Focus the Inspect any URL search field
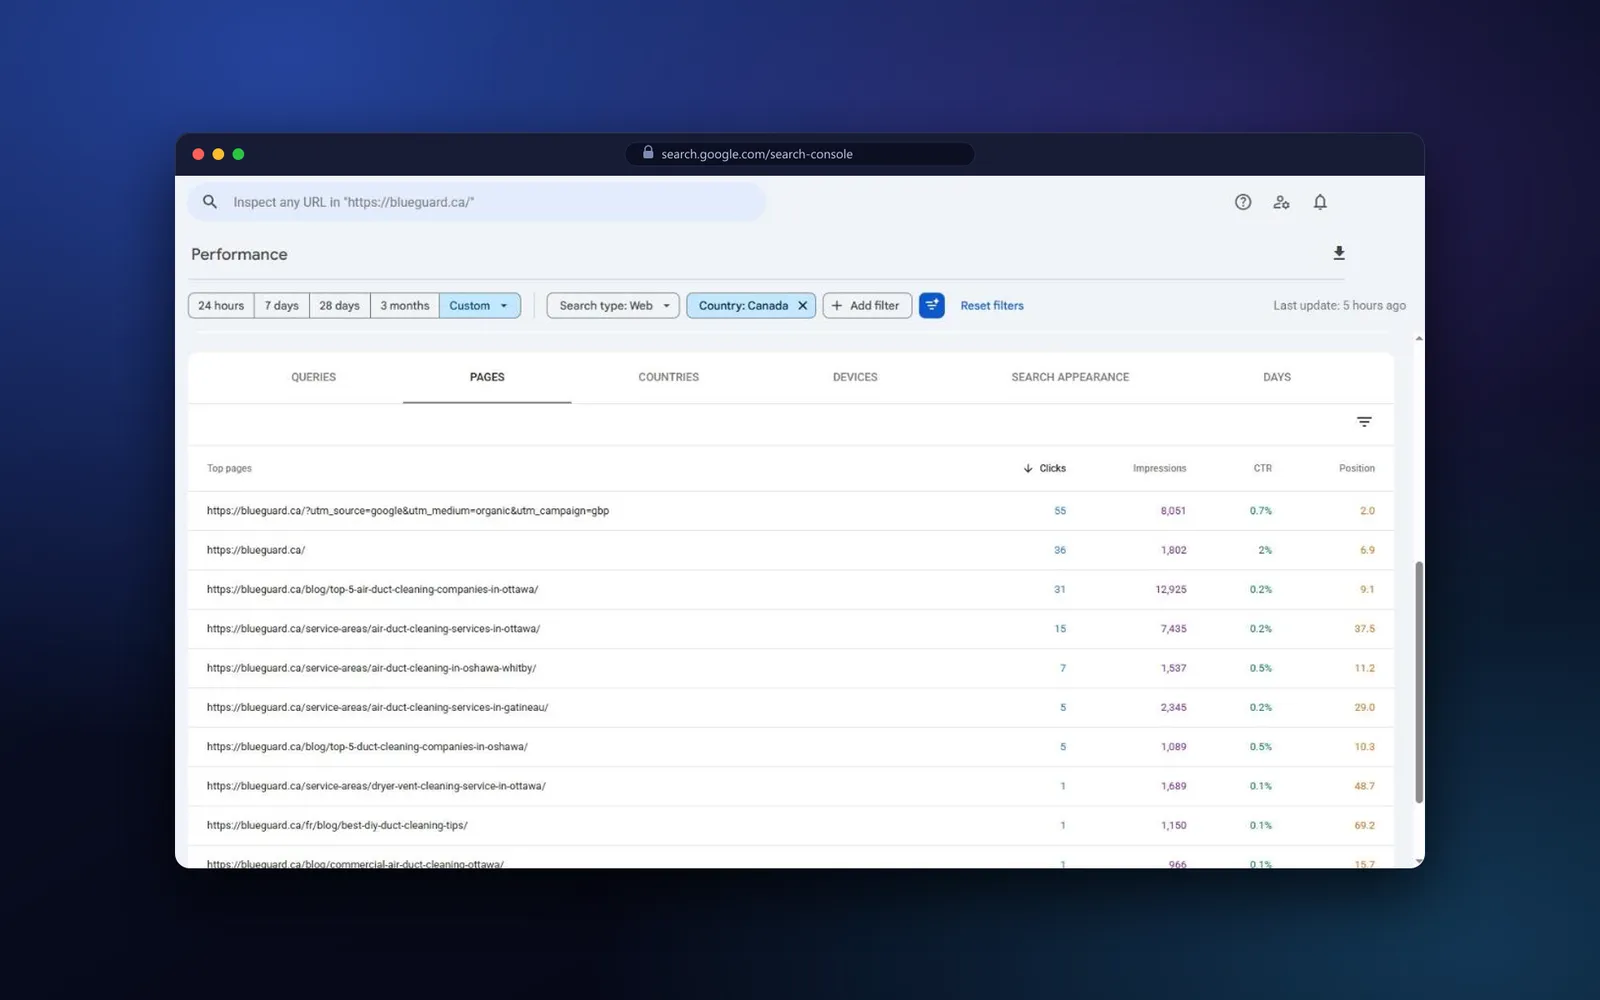The width and height of the screenshot is (1600, 1000). pos(477,202)
